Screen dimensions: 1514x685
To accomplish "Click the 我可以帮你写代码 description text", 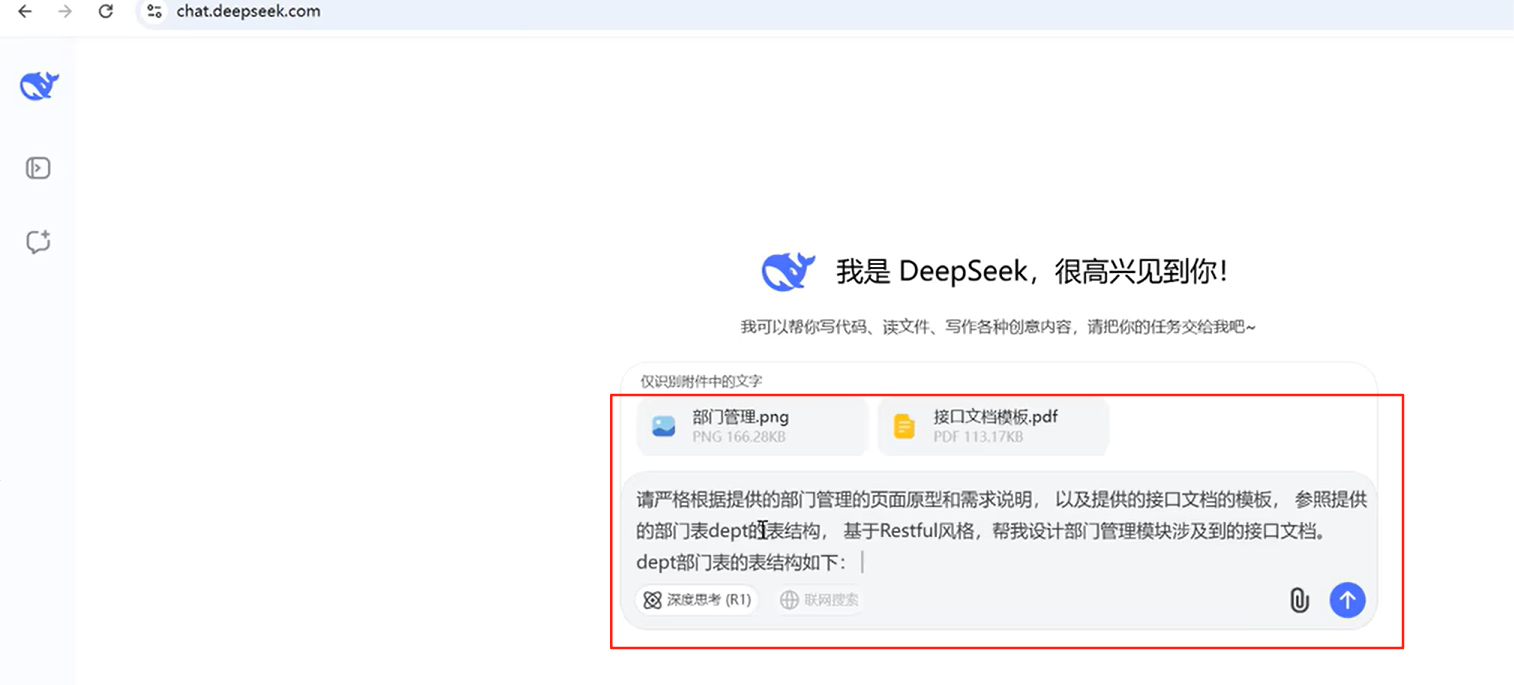I will click(998, 327).
